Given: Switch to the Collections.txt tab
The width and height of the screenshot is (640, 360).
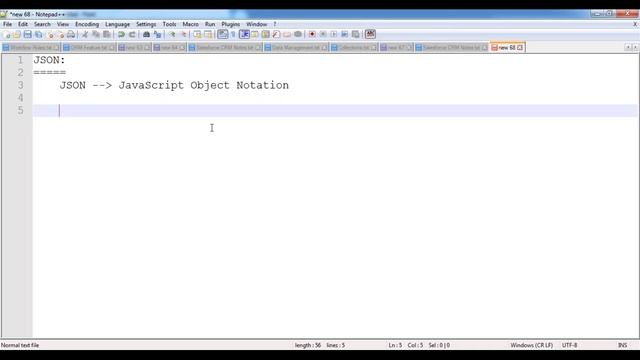Looking at the screenshot, I should 353,48.
